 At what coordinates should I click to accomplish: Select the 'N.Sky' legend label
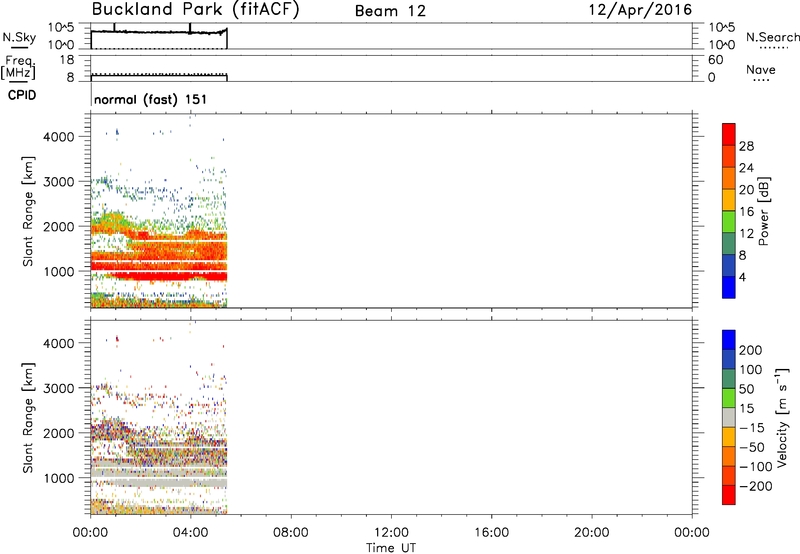point(19,37)
